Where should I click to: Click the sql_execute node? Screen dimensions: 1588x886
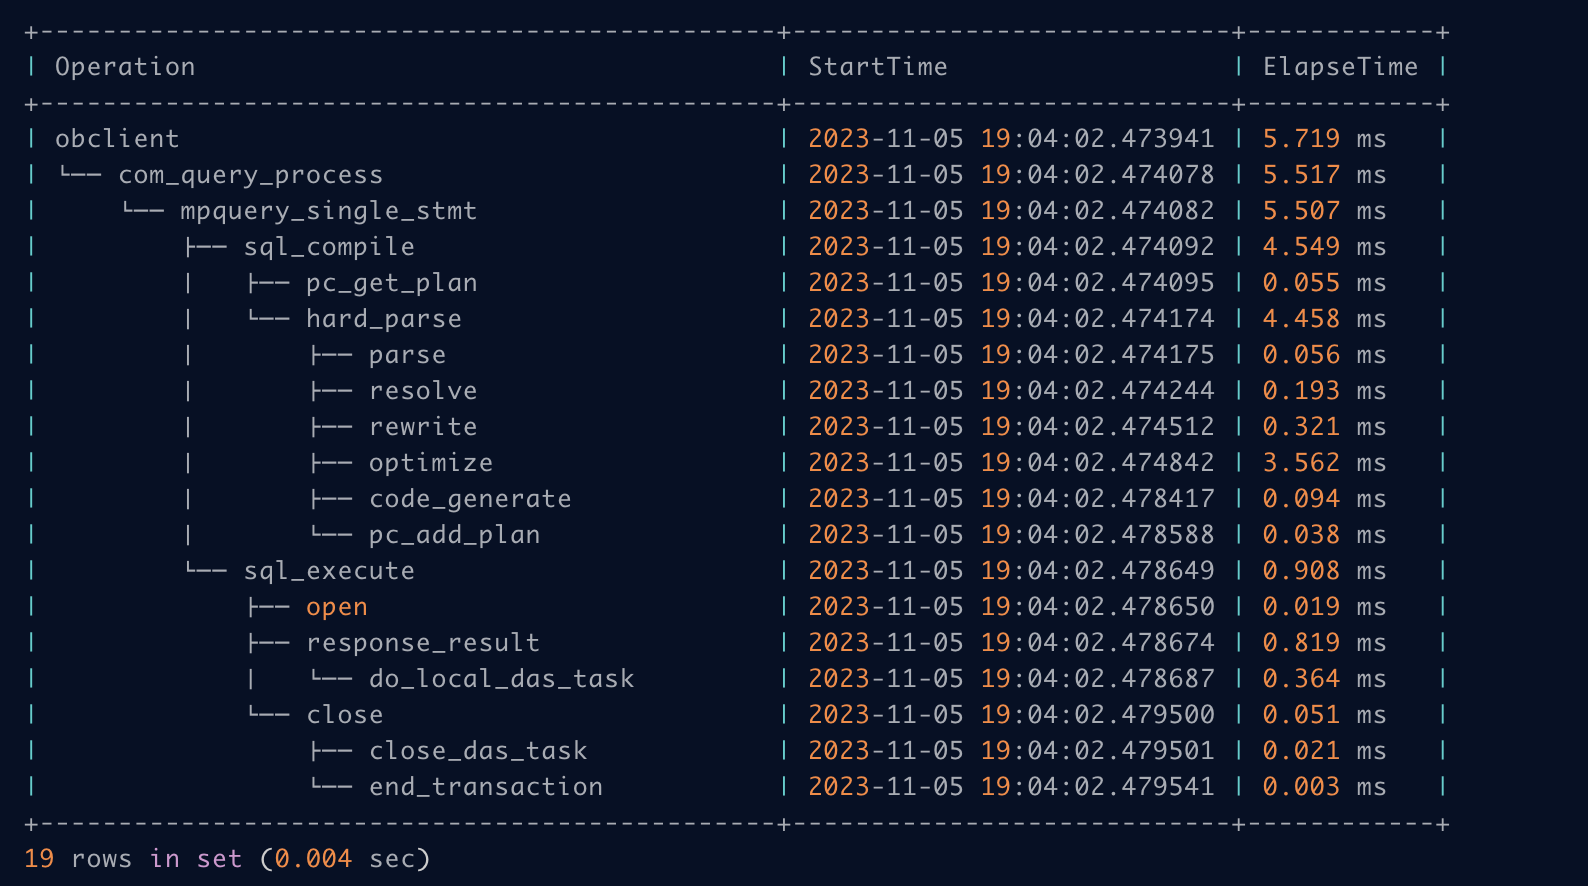click(329, 571)
